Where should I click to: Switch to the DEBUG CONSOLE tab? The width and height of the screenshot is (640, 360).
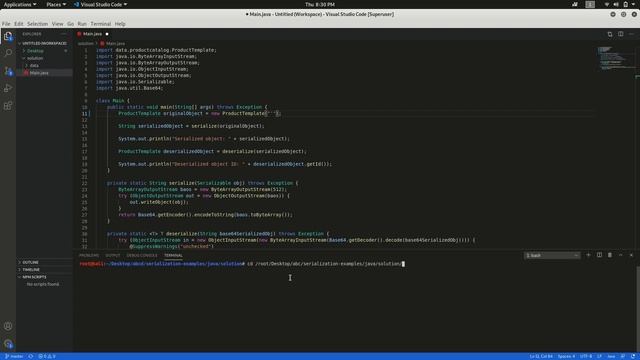pyautogui.click(x=142, y=256)
